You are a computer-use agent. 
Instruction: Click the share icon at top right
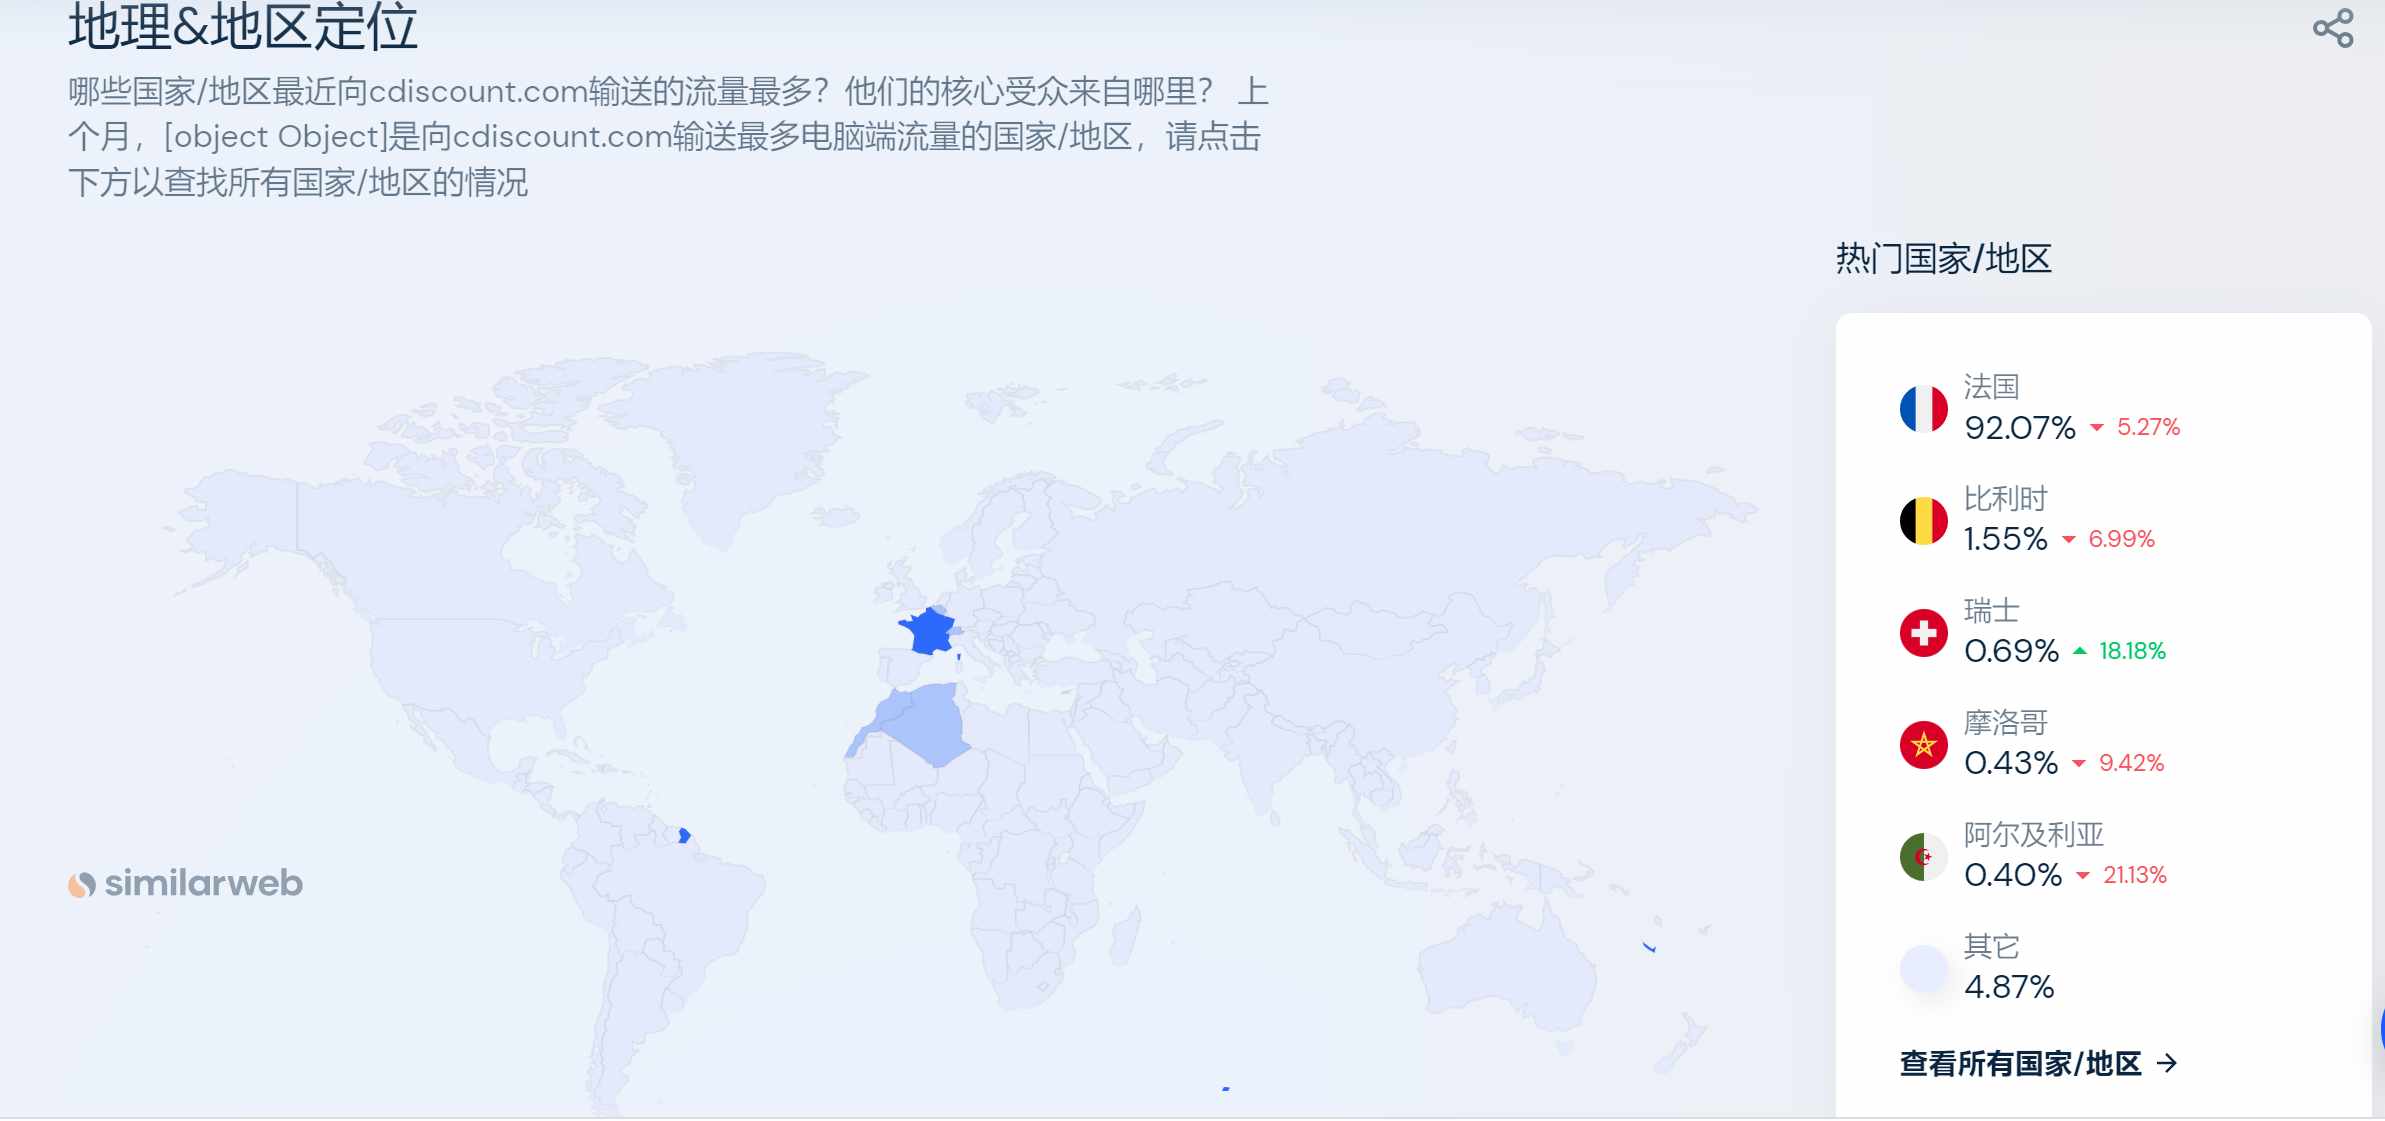[2333, 28]
